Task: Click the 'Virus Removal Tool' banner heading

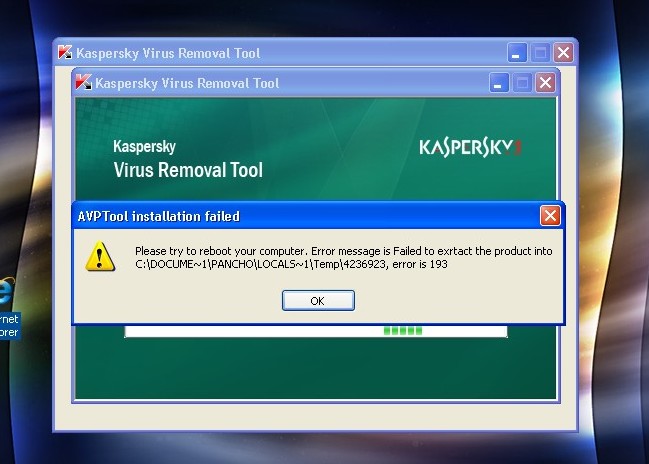Action: (188, 170)
